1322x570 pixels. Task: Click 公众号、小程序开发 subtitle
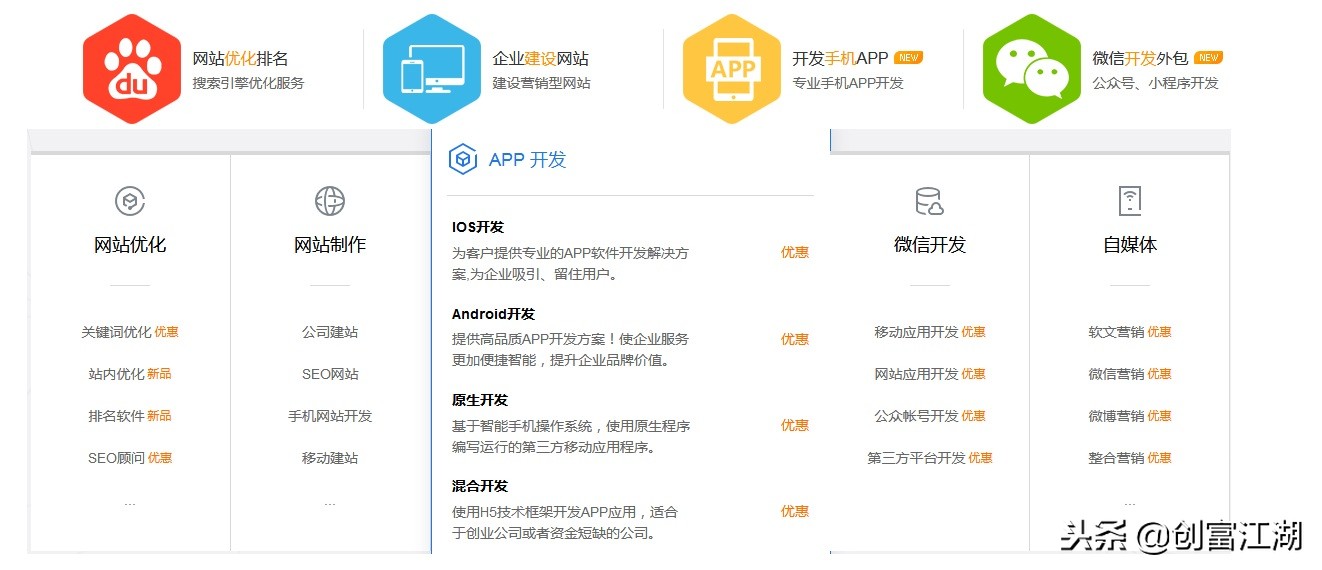1156,83
